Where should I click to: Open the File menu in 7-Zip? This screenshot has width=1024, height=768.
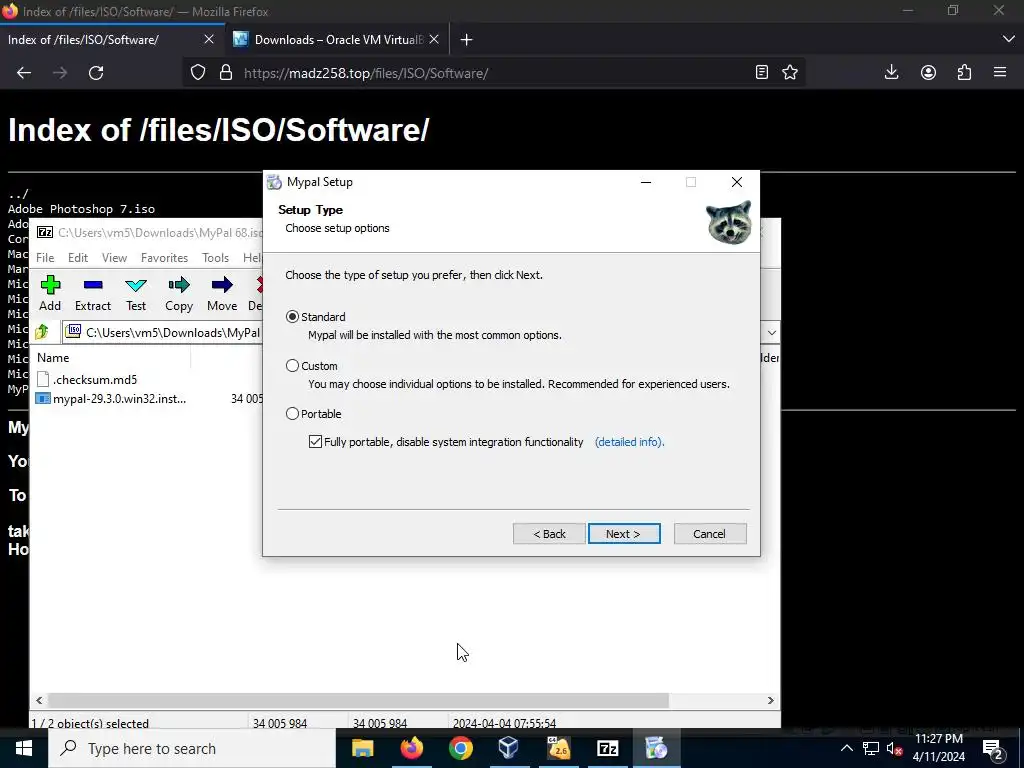coord(45,258)
